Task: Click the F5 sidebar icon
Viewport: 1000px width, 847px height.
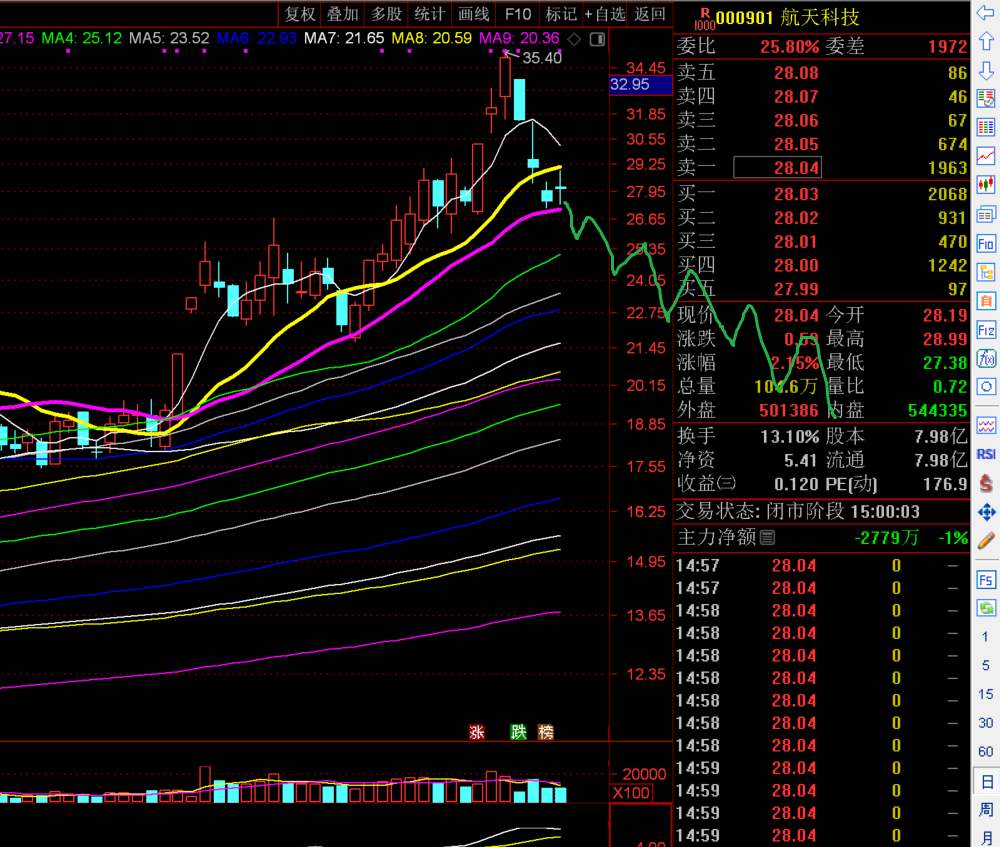Action: click(986, 580)
